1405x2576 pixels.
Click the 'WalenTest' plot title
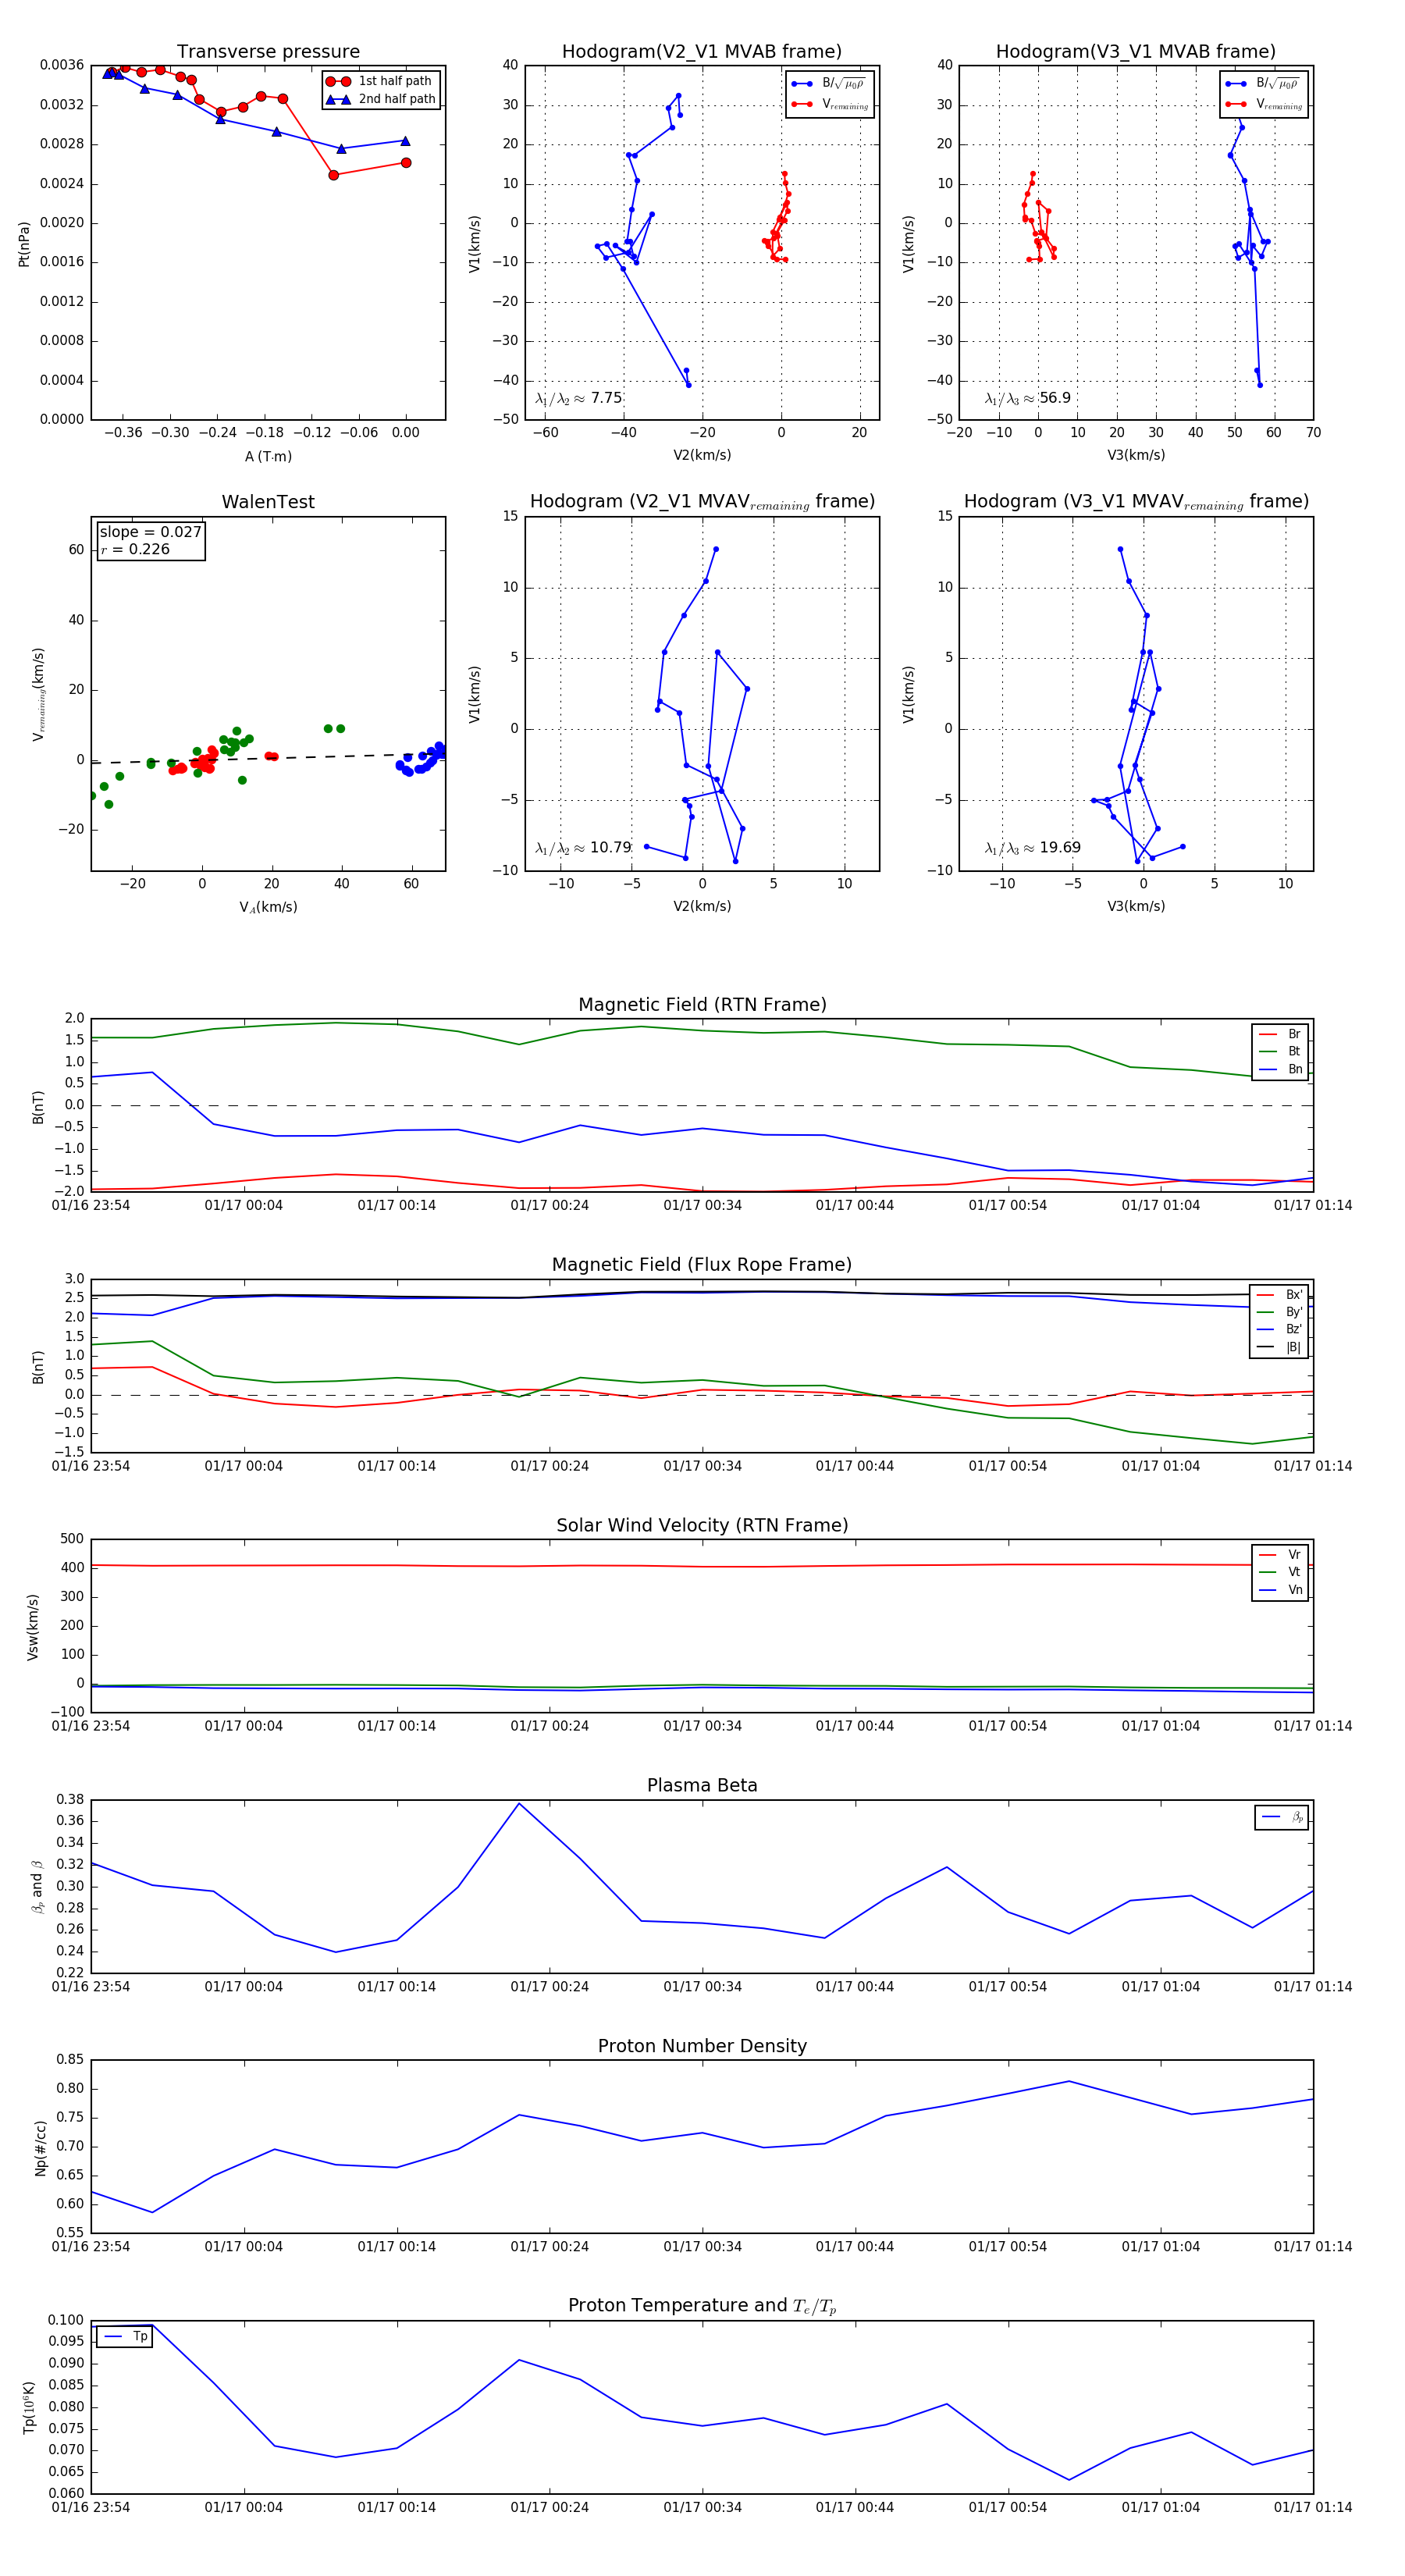(268, 502)
